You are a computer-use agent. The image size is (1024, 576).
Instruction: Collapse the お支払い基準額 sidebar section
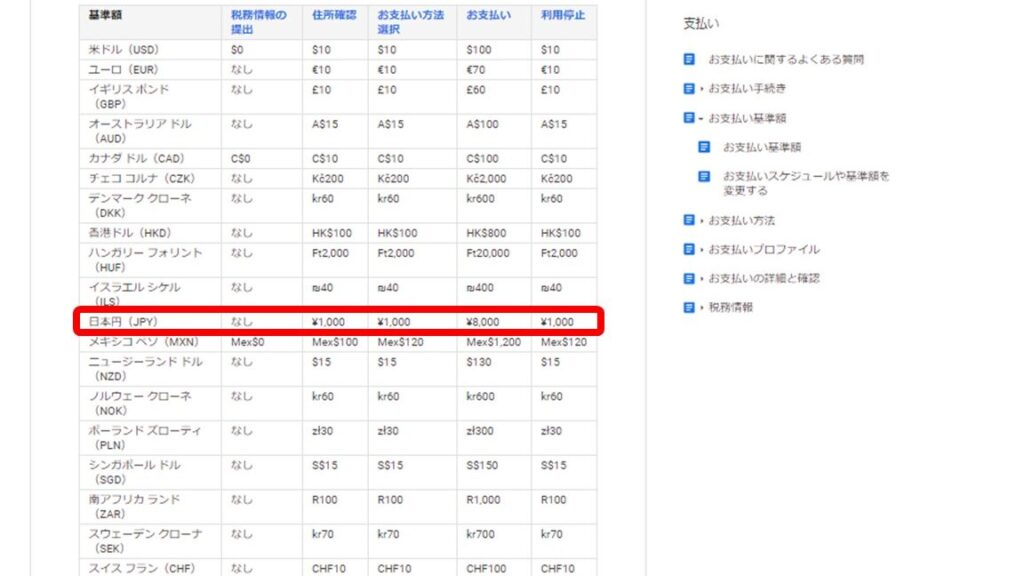click(746, 118)
